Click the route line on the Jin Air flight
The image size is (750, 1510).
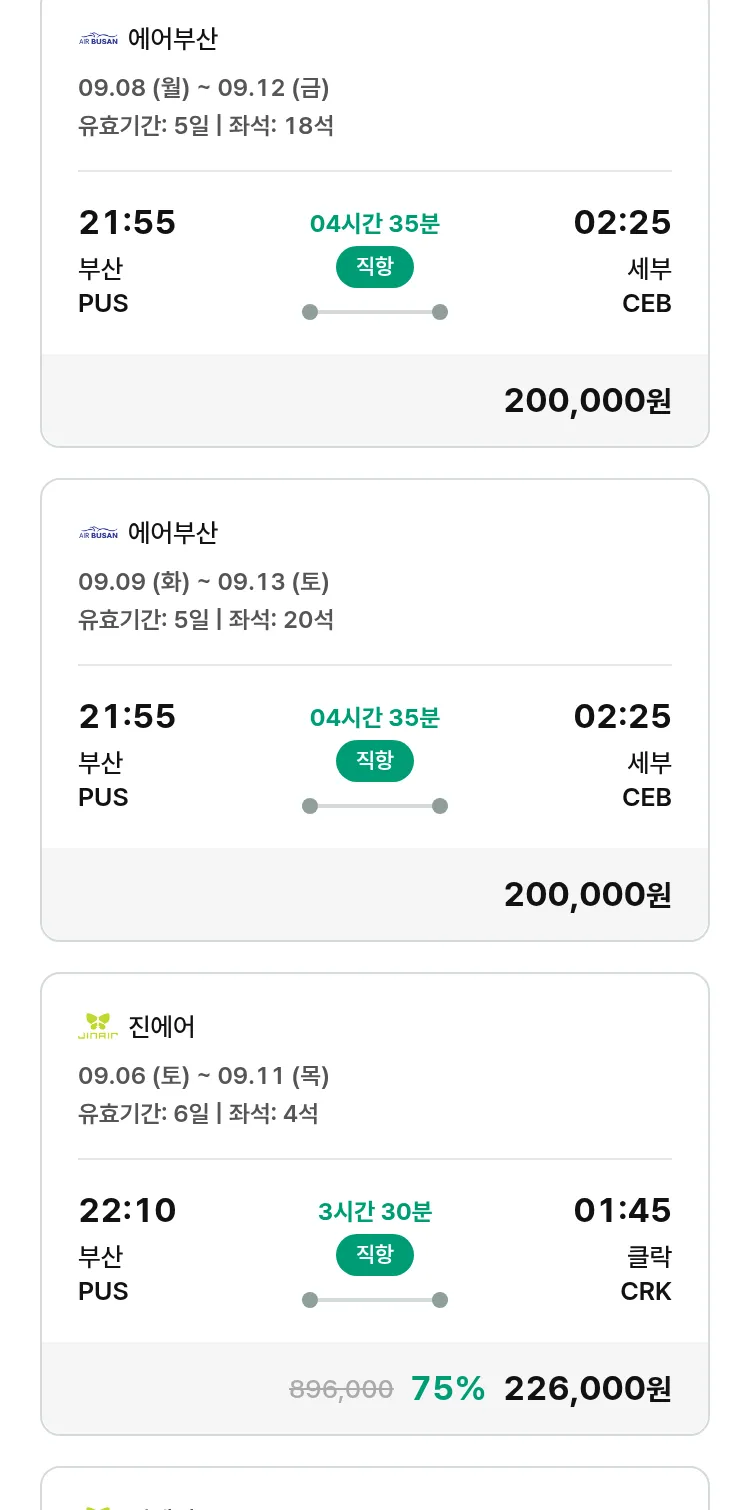pyautogui.click(x=374, y=1300)
